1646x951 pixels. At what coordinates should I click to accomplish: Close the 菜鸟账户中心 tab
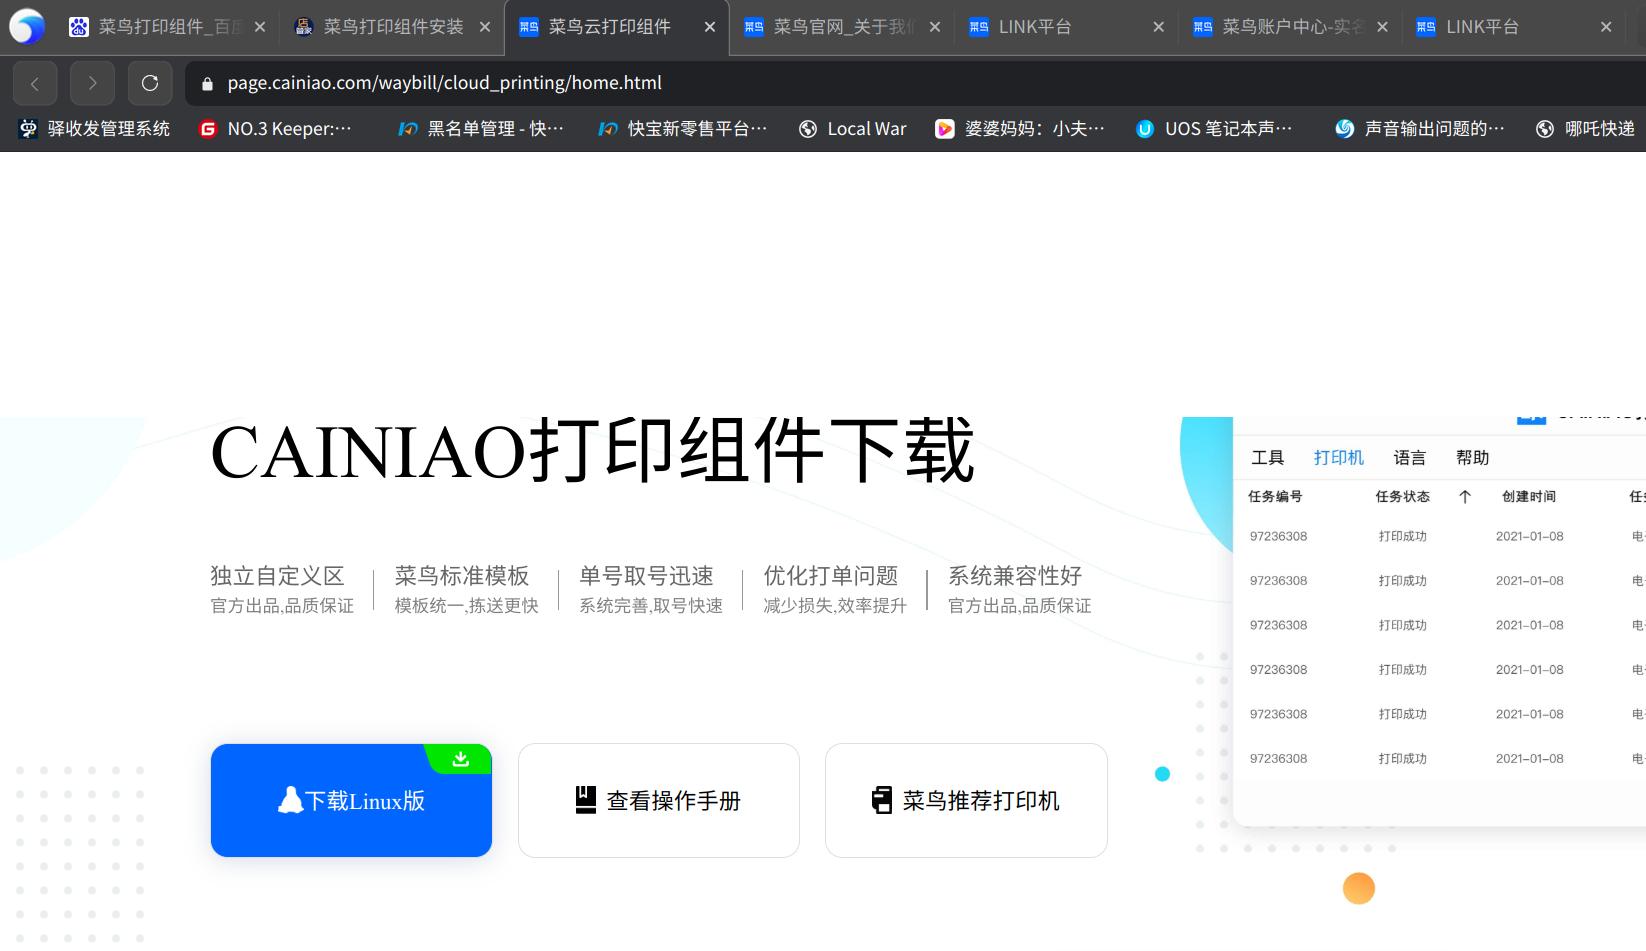pos(1383,27)
